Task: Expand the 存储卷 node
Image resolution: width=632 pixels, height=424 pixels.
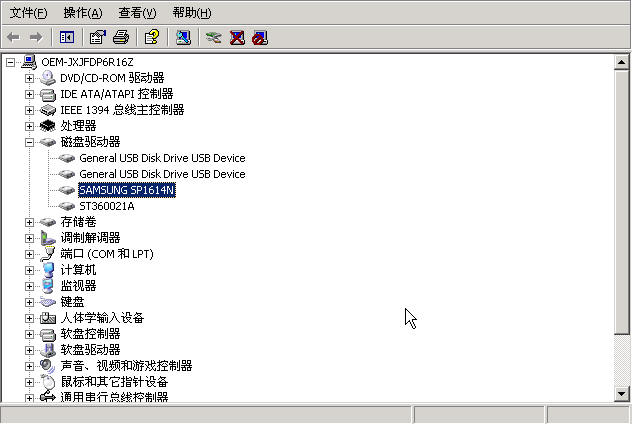Action: 29,222
